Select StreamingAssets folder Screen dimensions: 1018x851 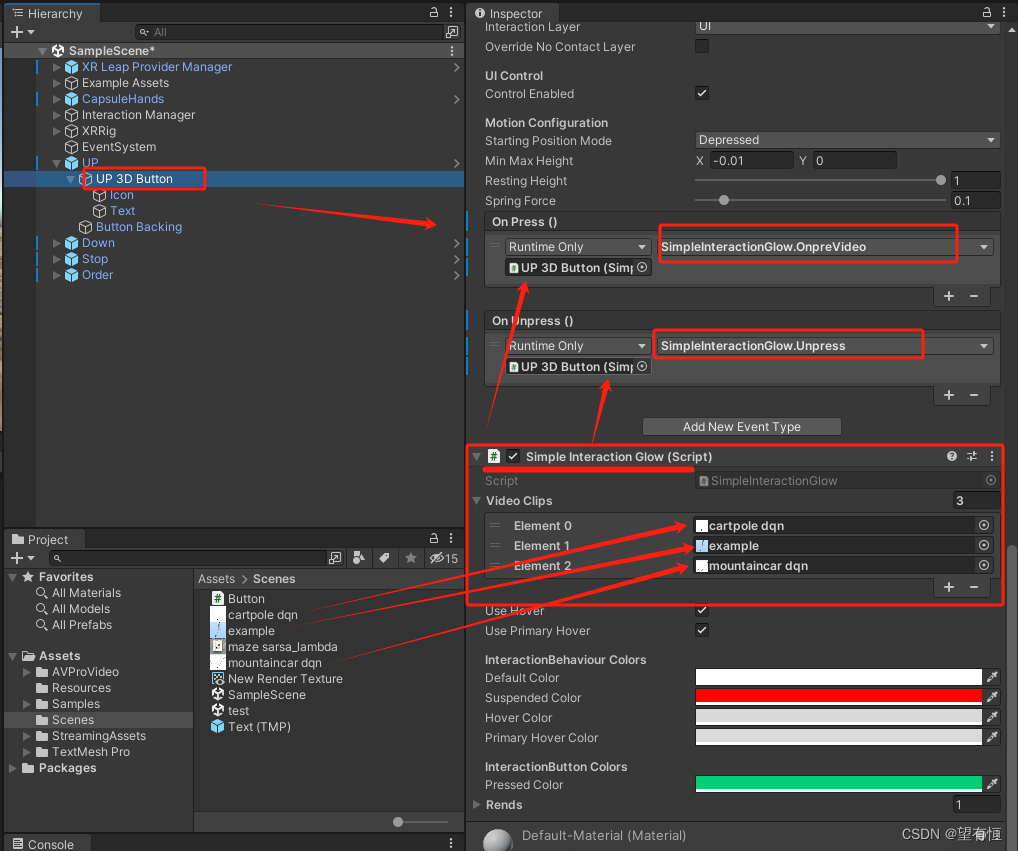click(x=99, y=735)
